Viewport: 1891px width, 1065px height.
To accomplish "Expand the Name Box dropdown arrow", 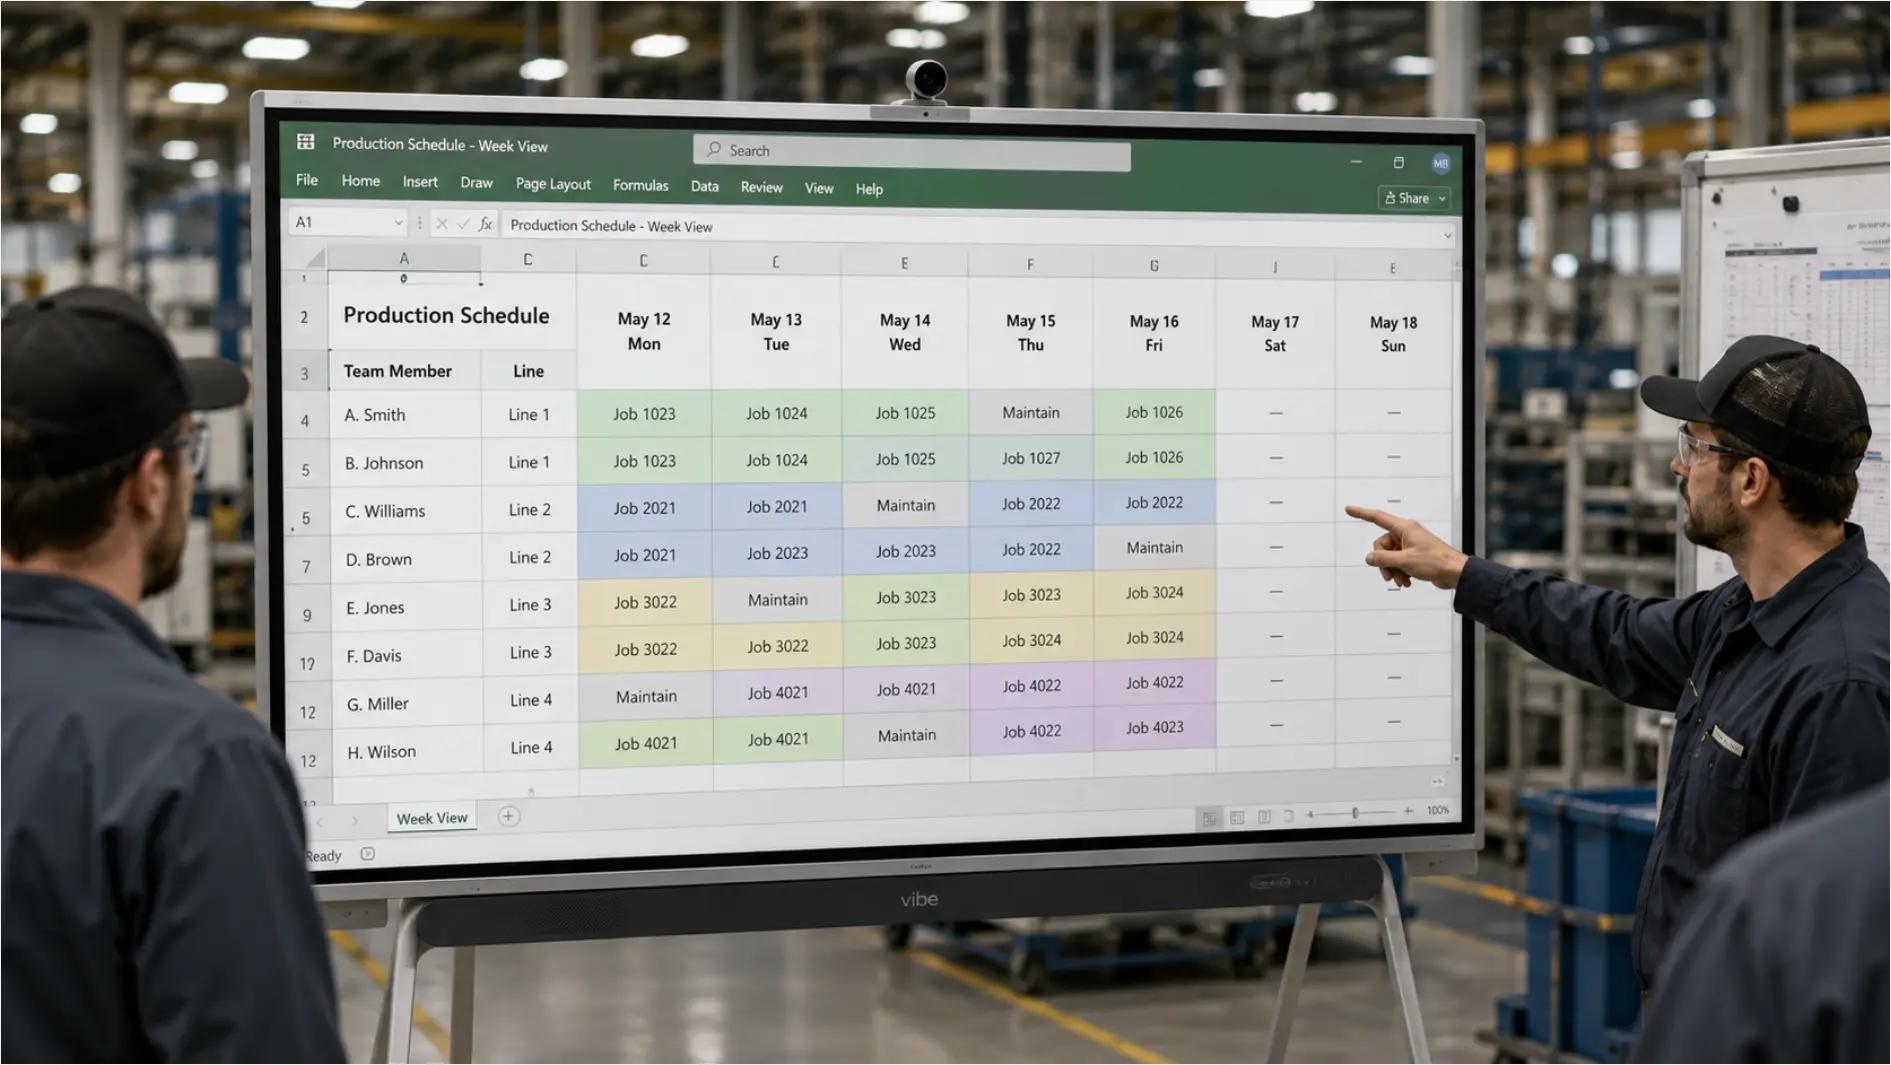I will [x=398, y=222].
